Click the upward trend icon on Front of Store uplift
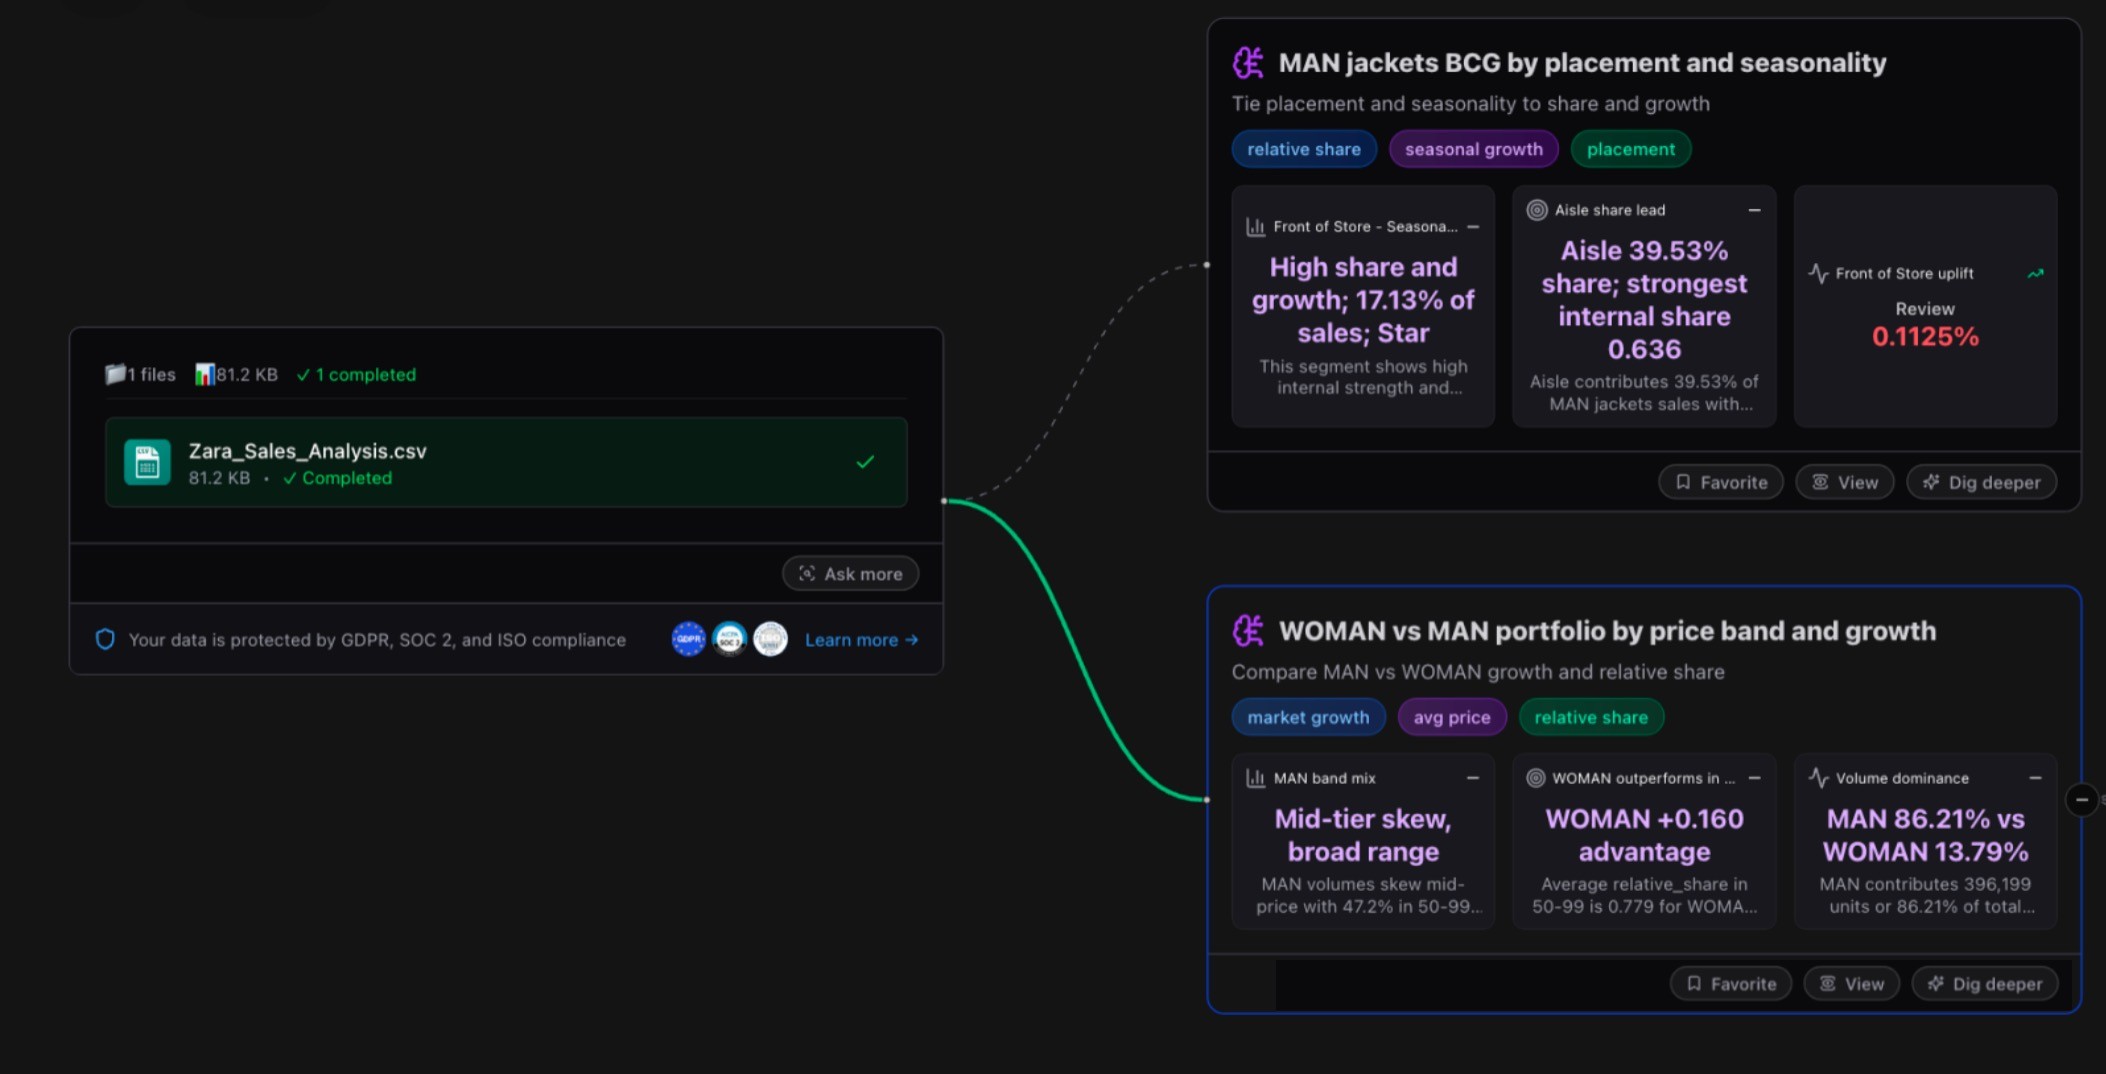Viewport: 2106px width, 1074px height. (2035, 273)
